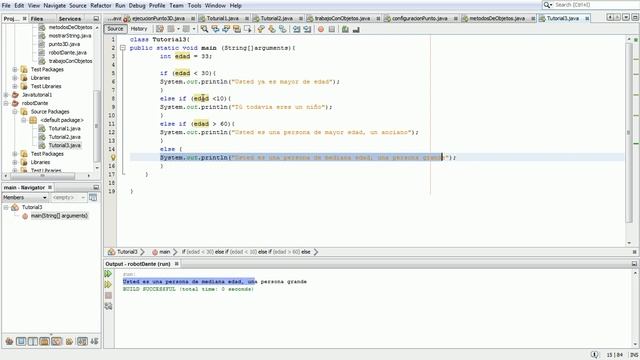This screenshot has width=640, height=360.
Task: Open the Refactor menu
Action: point(101,5)
